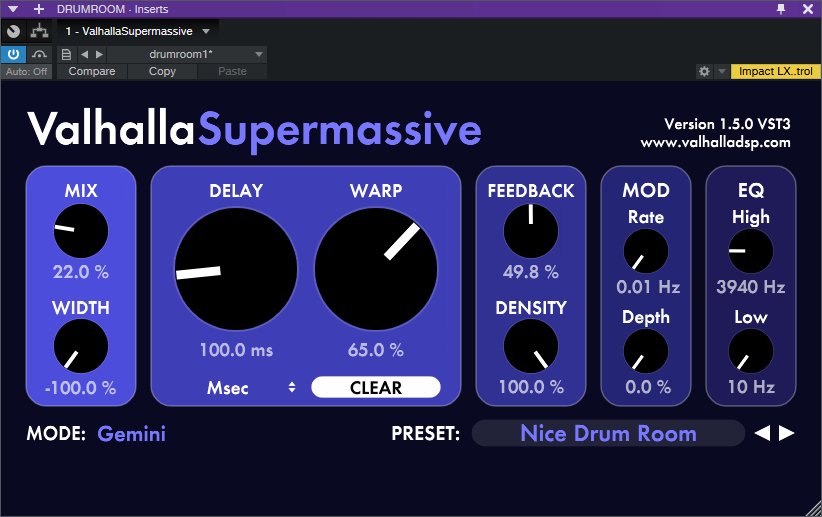The height and width of the screenshot is (517, 822).
Task: Load the next host preset arrow
Action: coord(99,55)
